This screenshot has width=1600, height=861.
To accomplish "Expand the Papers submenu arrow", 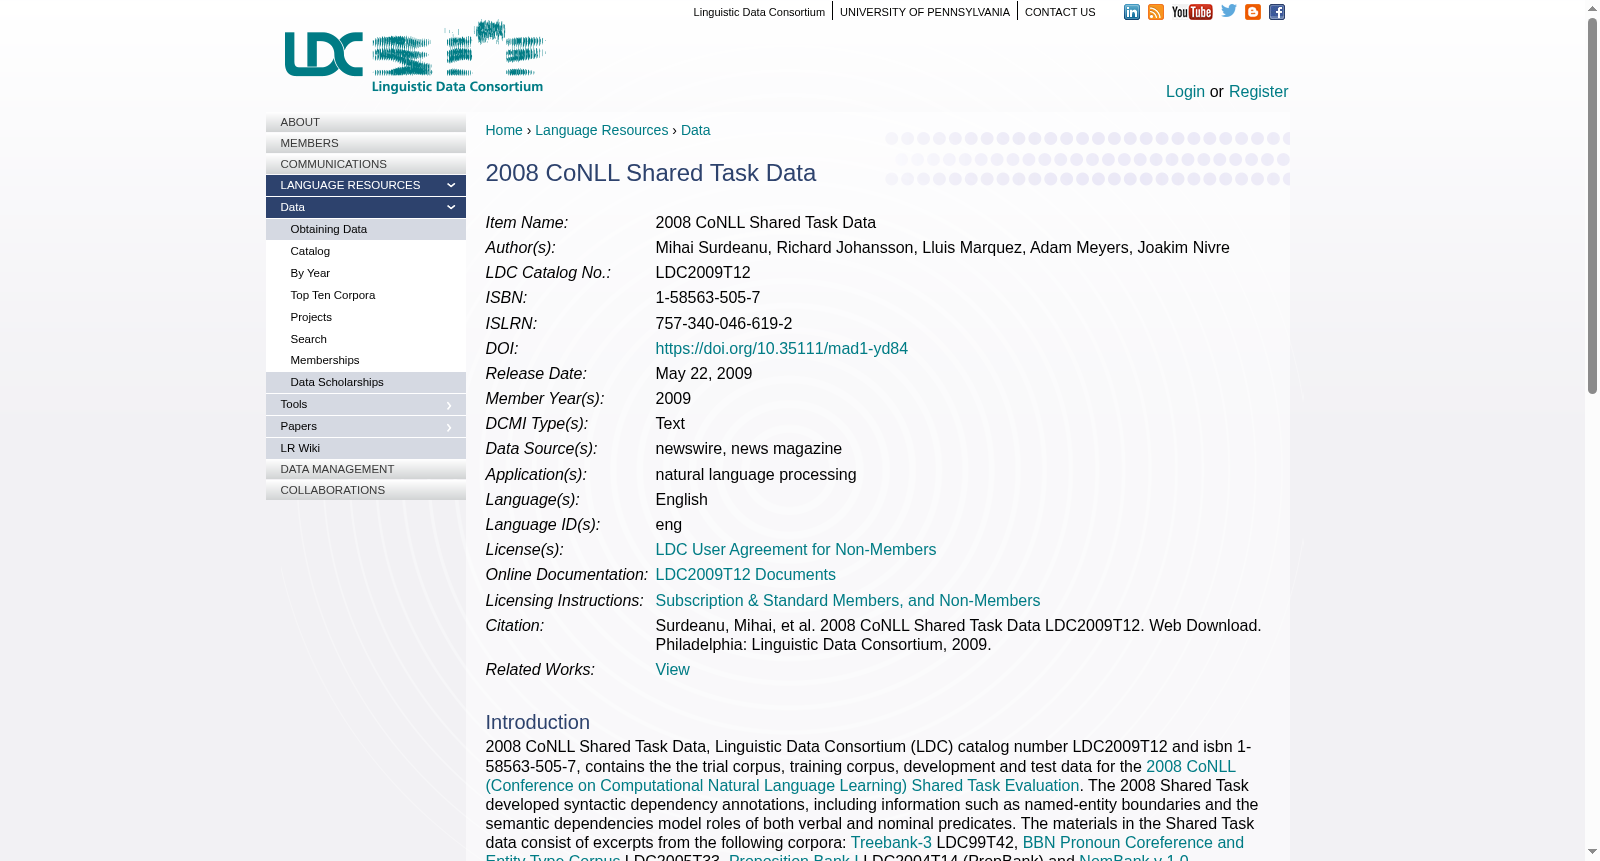I will [x=449, y=427].
